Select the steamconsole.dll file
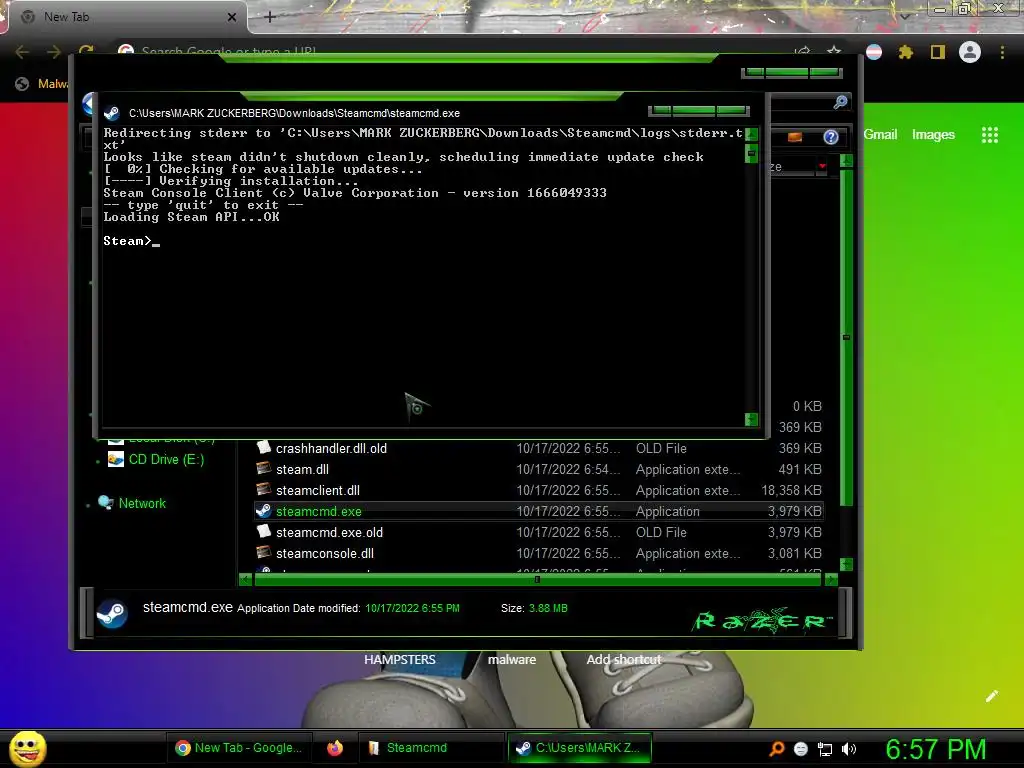The height and width of the screenshot is (768, 1024). pyautogui.click(x=325, y=553)
